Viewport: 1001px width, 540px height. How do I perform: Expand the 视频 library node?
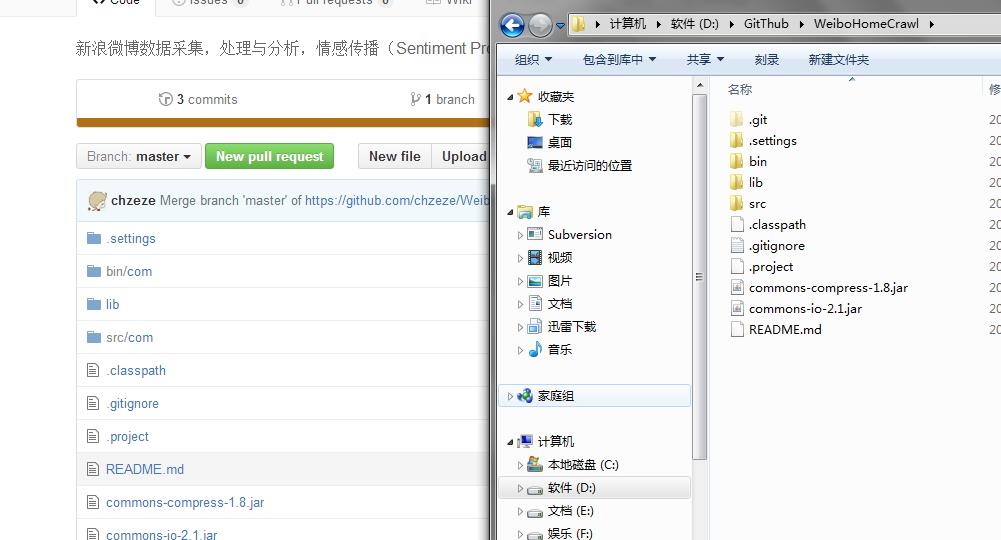click(x=520, y=258)
